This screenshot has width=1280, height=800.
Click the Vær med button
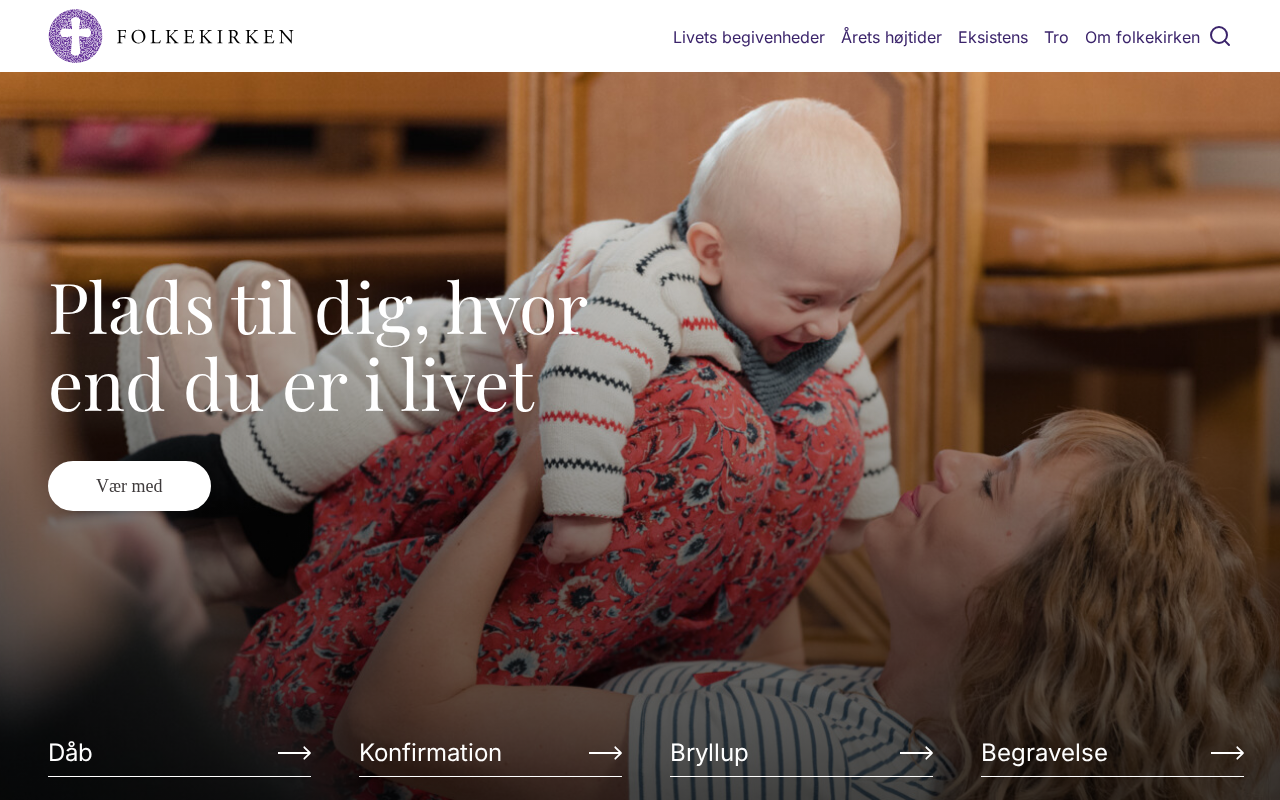[x=129, y=486]
